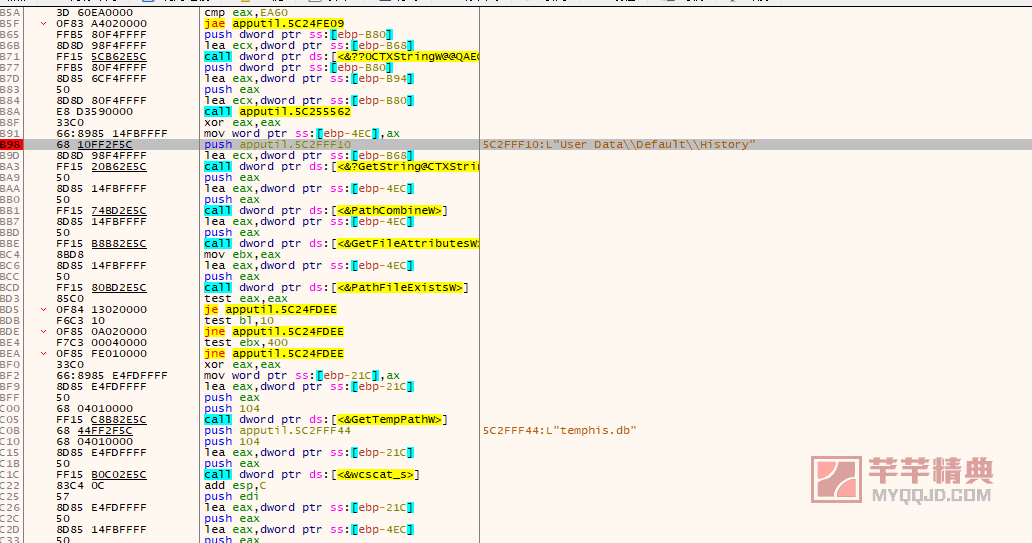Click the bytes '0F84 13020000'

[101, 309]
